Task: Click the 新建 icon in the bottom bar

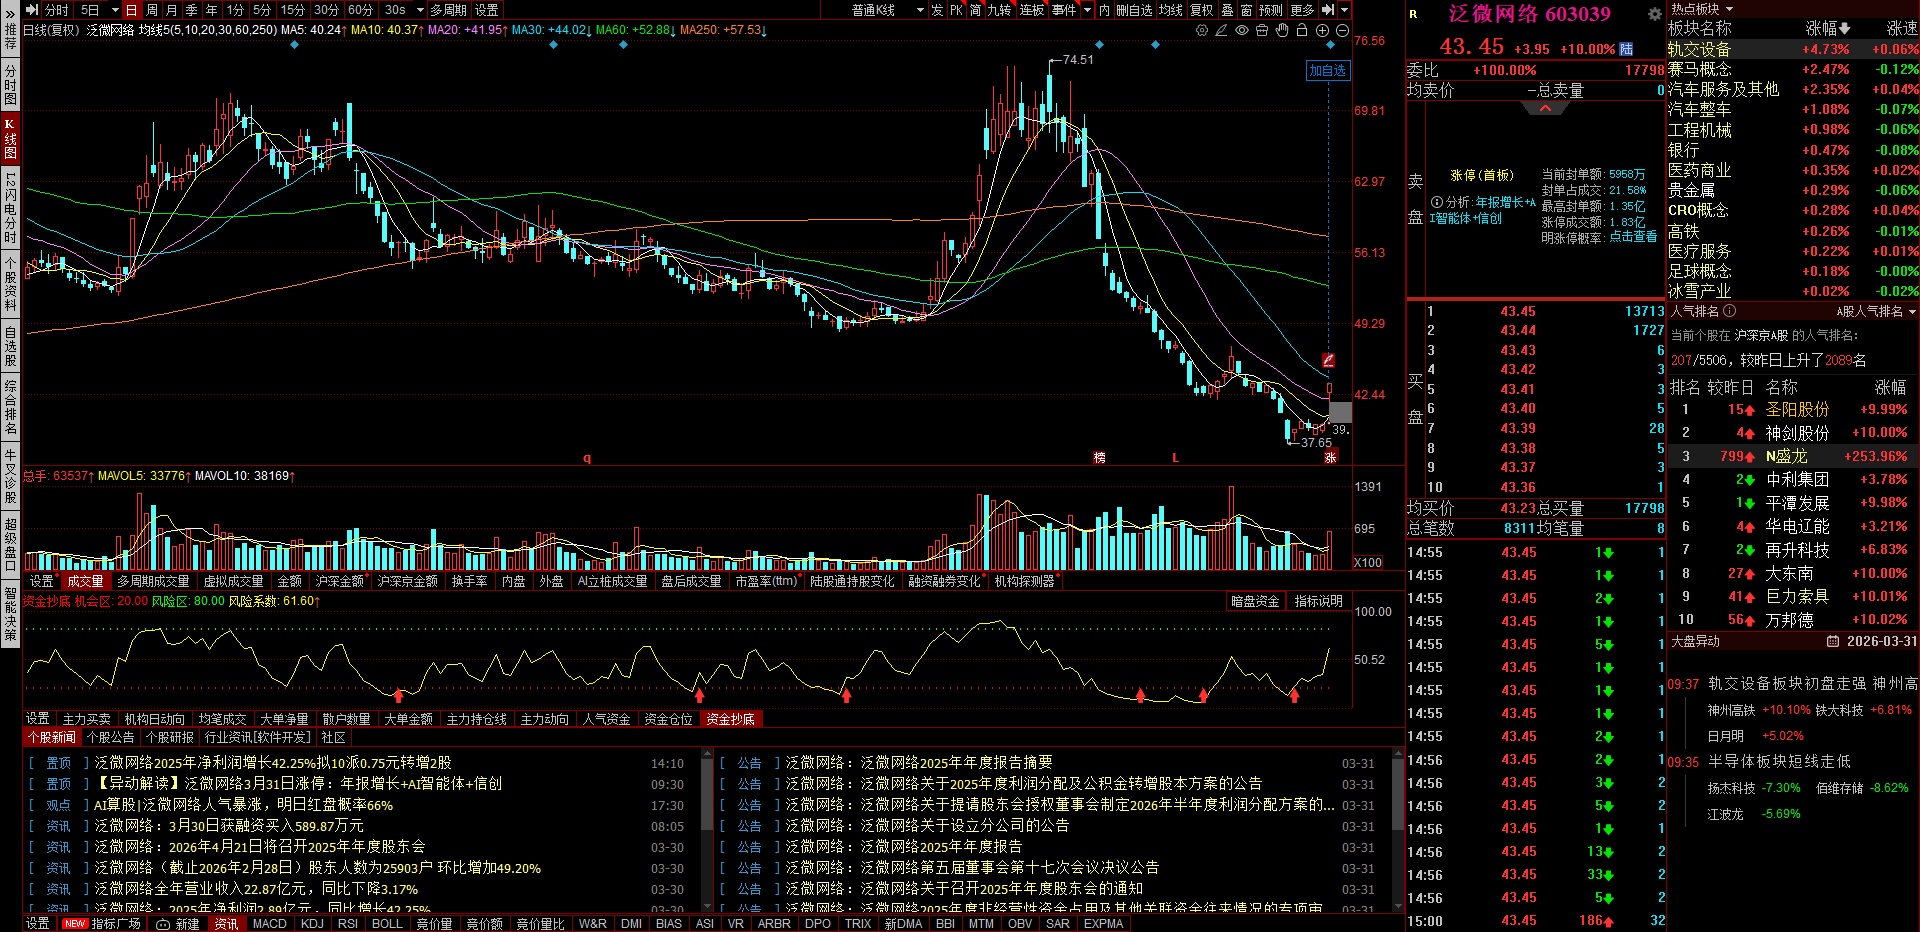Action: point(178,924)
